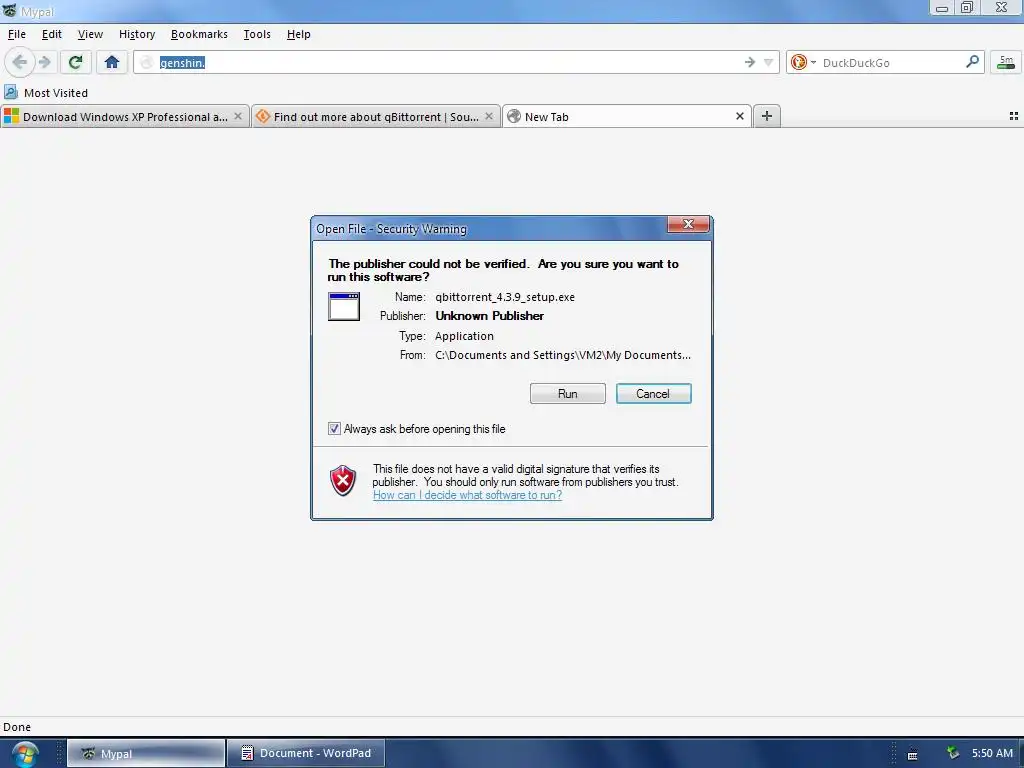Minimize the Mypal browser window

point(942,8)
